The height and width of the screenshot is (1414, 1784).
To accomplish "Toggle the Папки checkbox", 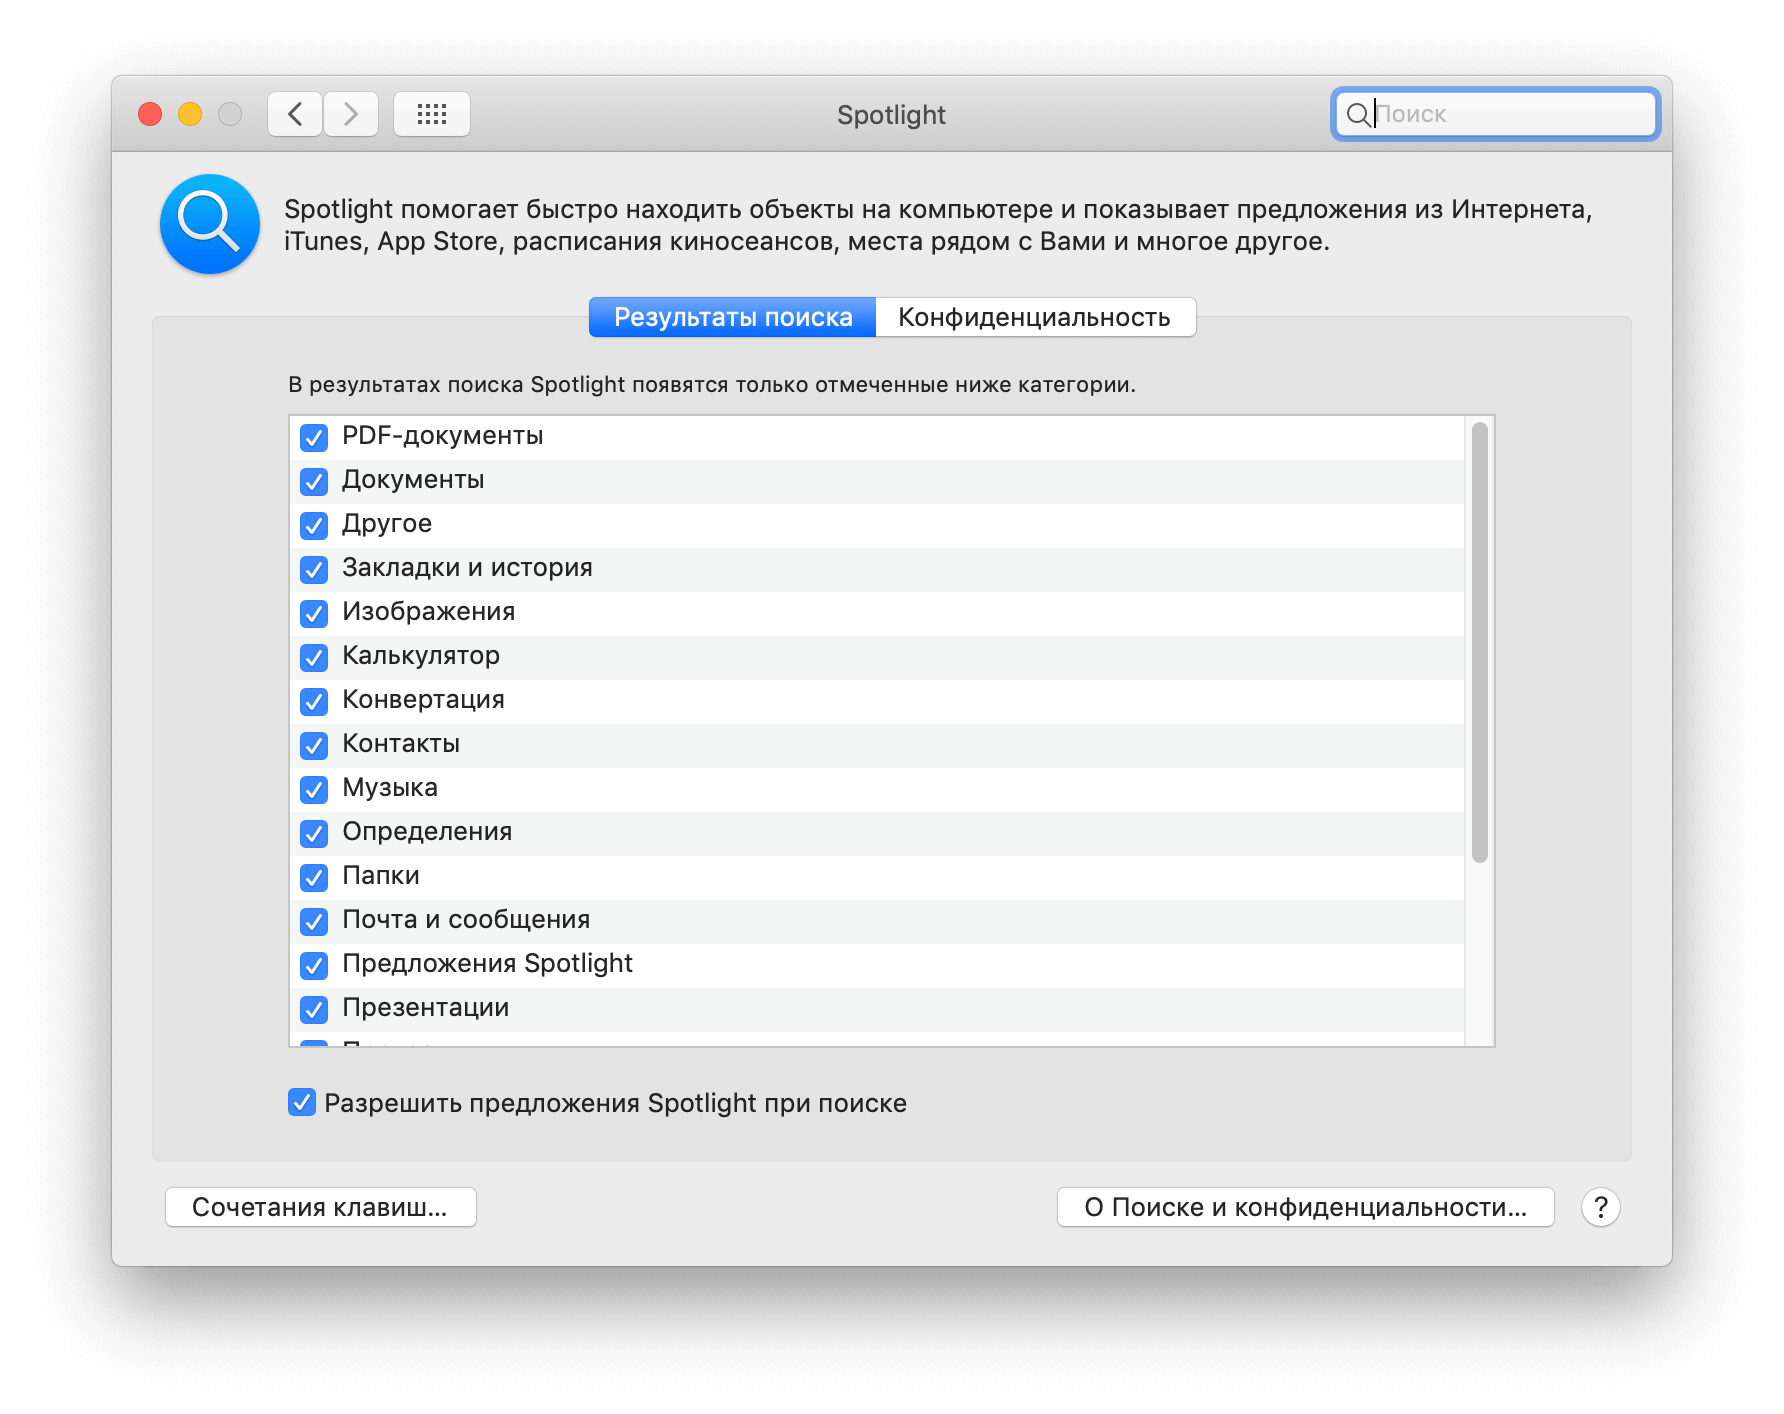I will coord(314,877).
